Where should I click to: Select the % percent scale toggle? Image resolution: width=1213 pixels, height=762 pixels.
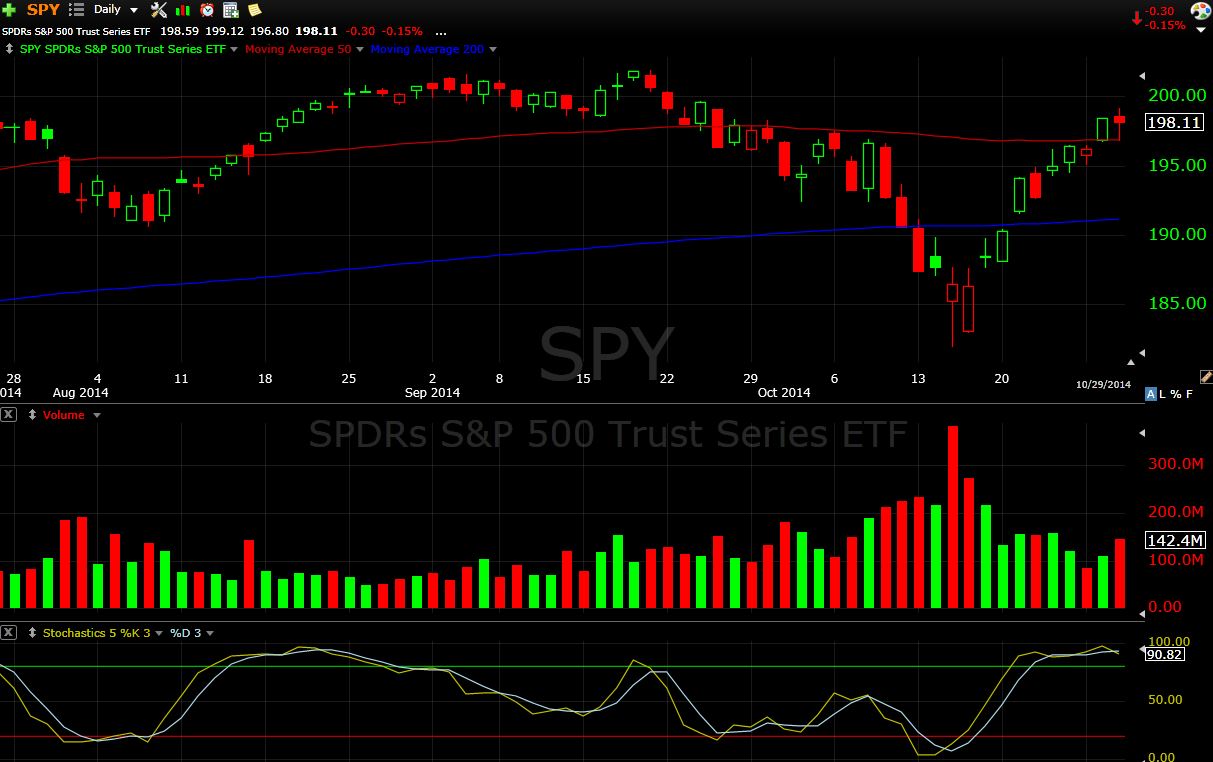tap(1176, 394)
